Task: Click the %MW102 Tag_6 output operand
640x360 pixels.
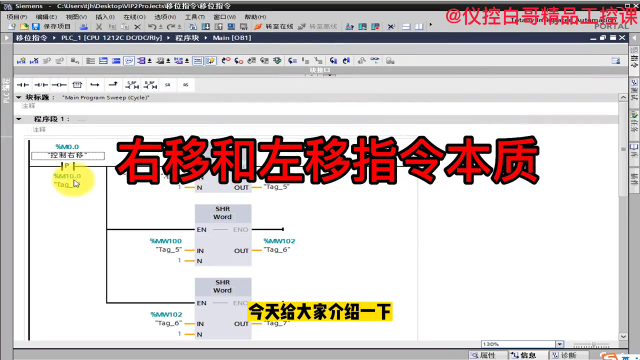Action: click(x=279, y=245)
